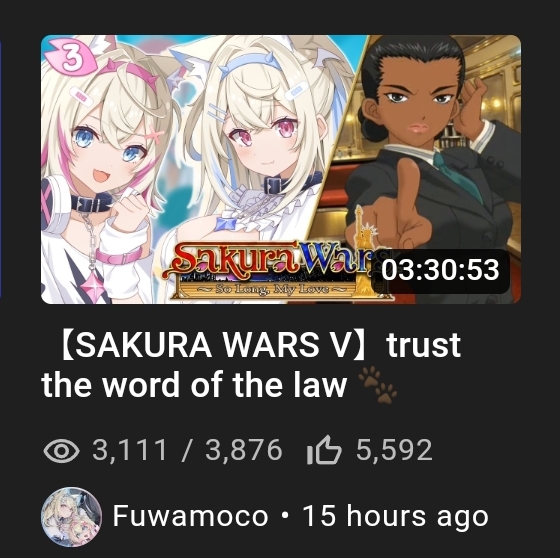The width and height of the screenshot is (560, 558).
Task: Click "the word of the law" title line
Action: (x=194, y=385)
